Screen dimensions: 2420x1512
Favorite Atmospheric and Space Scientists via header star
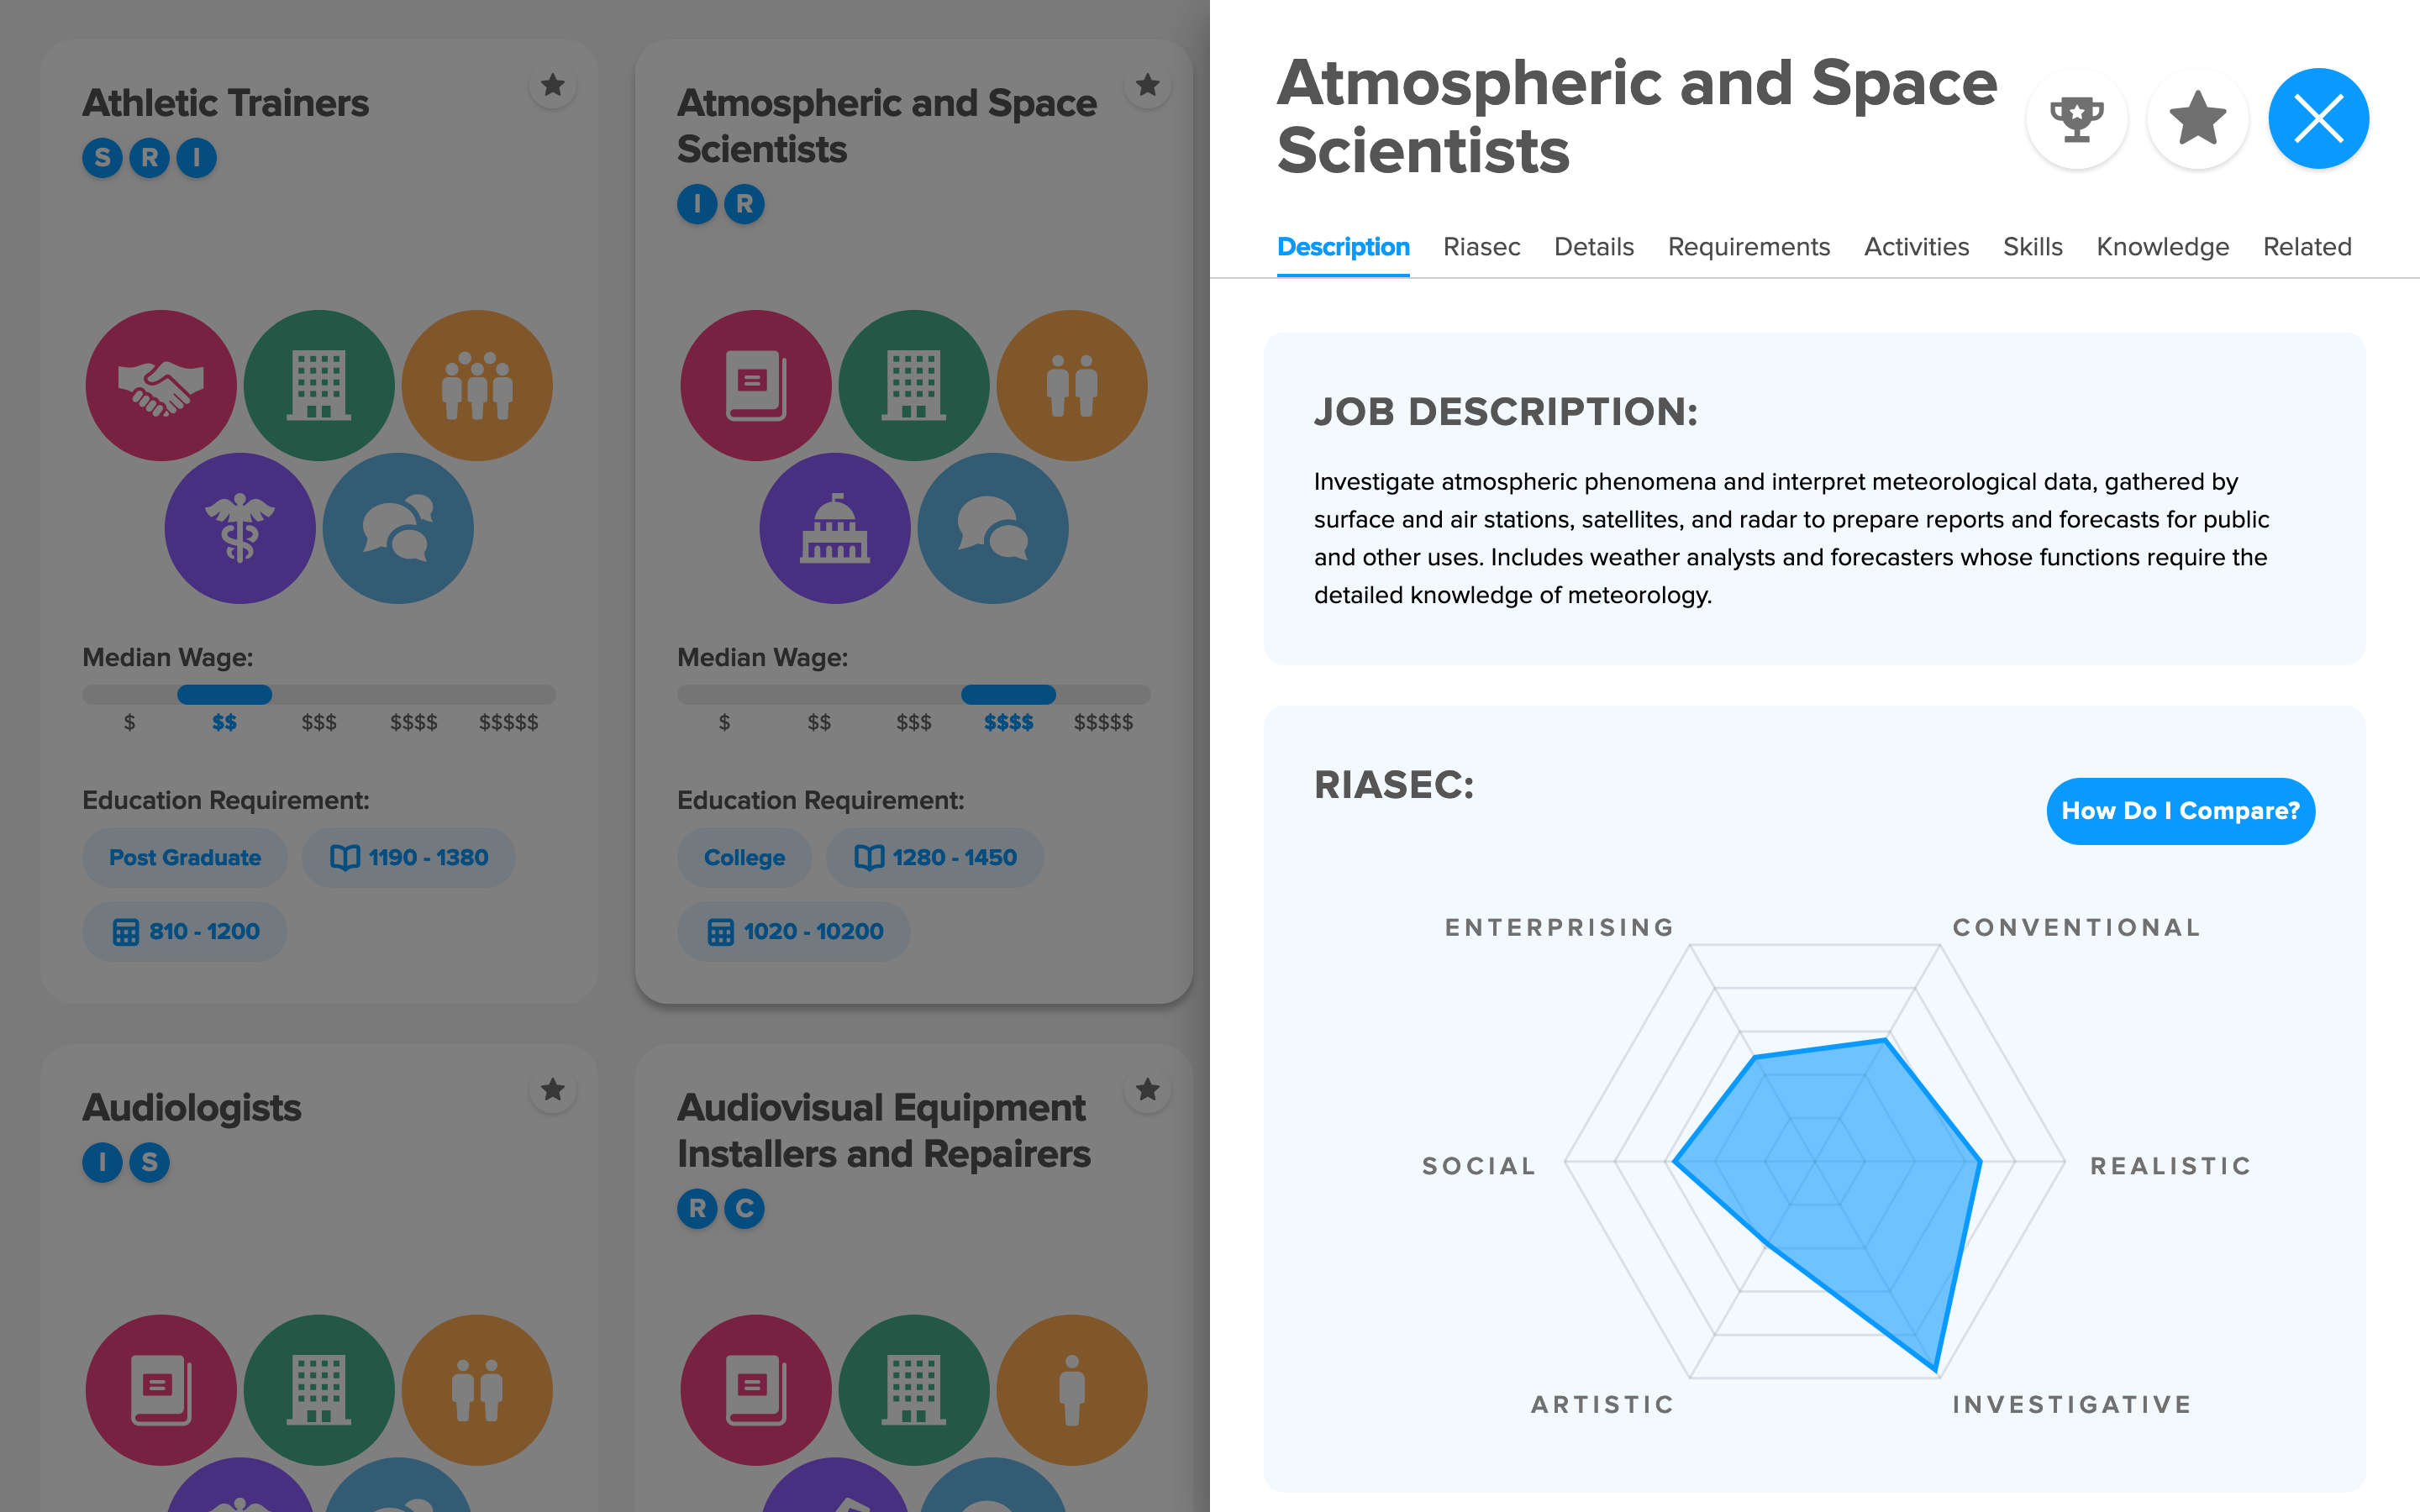point(2197,119)
